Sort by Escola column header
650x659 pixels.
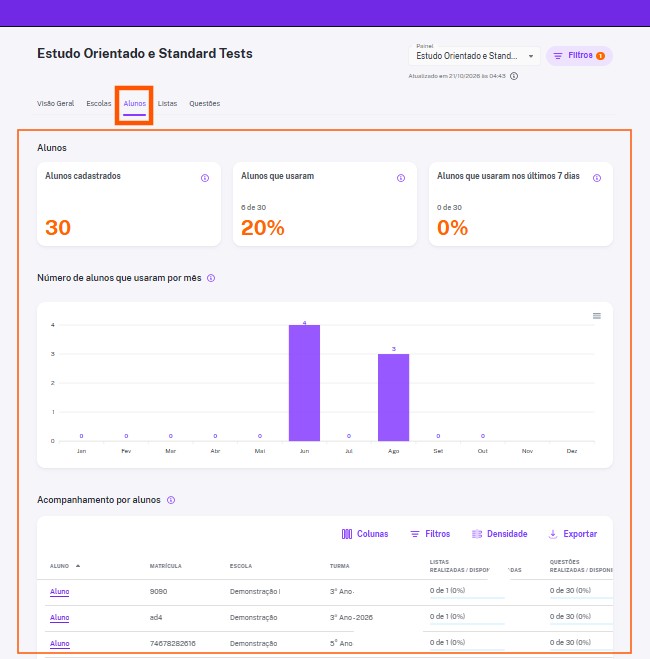pyautogui.click(x=241, y=566)
